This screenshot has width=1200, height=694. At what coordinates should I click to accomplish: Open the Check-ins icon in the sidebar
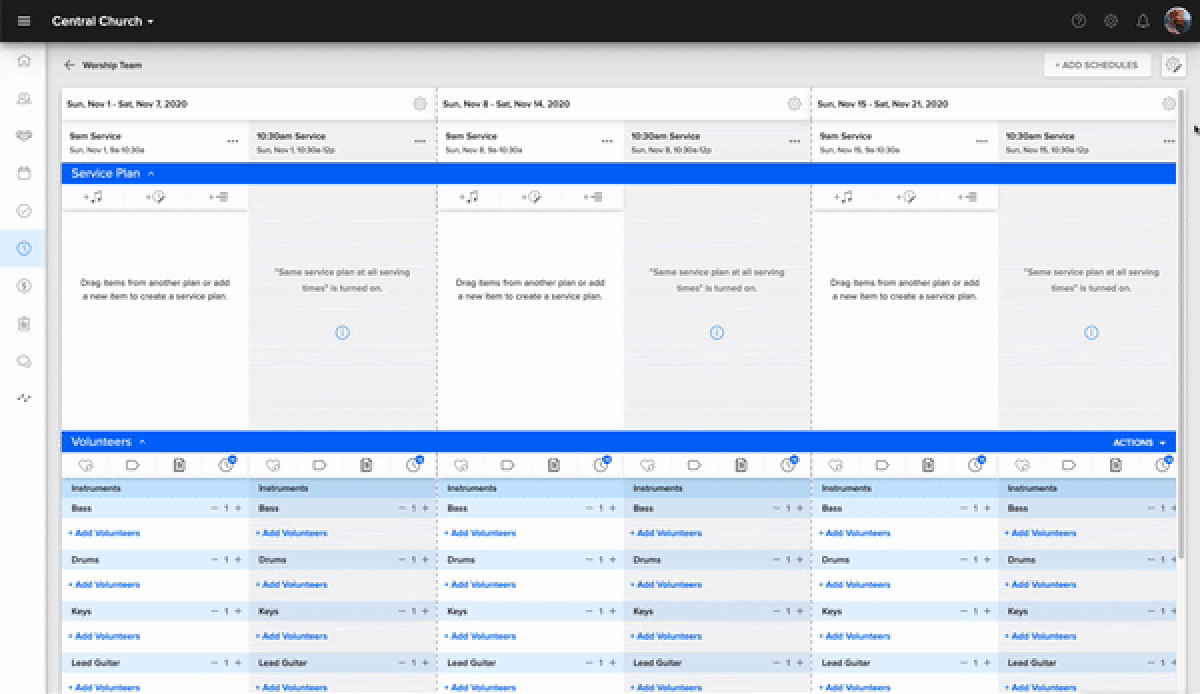click(23, 211)
